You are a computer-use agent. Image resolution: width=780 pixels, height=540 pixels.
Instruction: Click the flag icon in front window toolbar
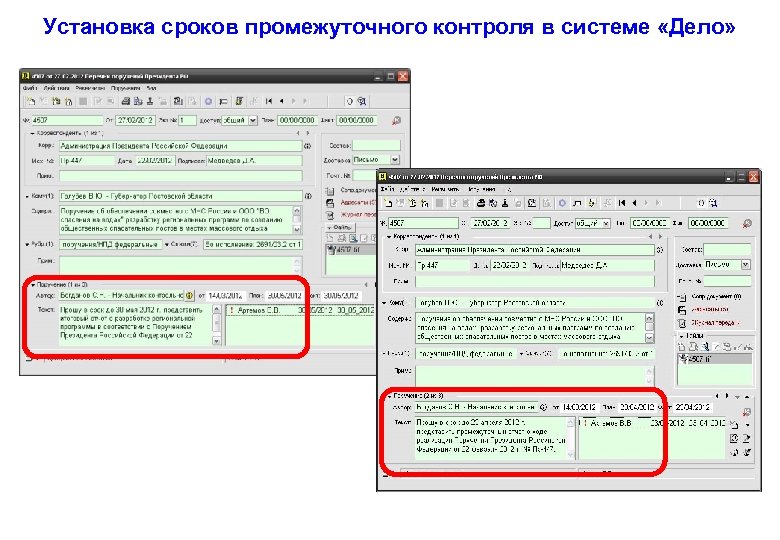577,203
